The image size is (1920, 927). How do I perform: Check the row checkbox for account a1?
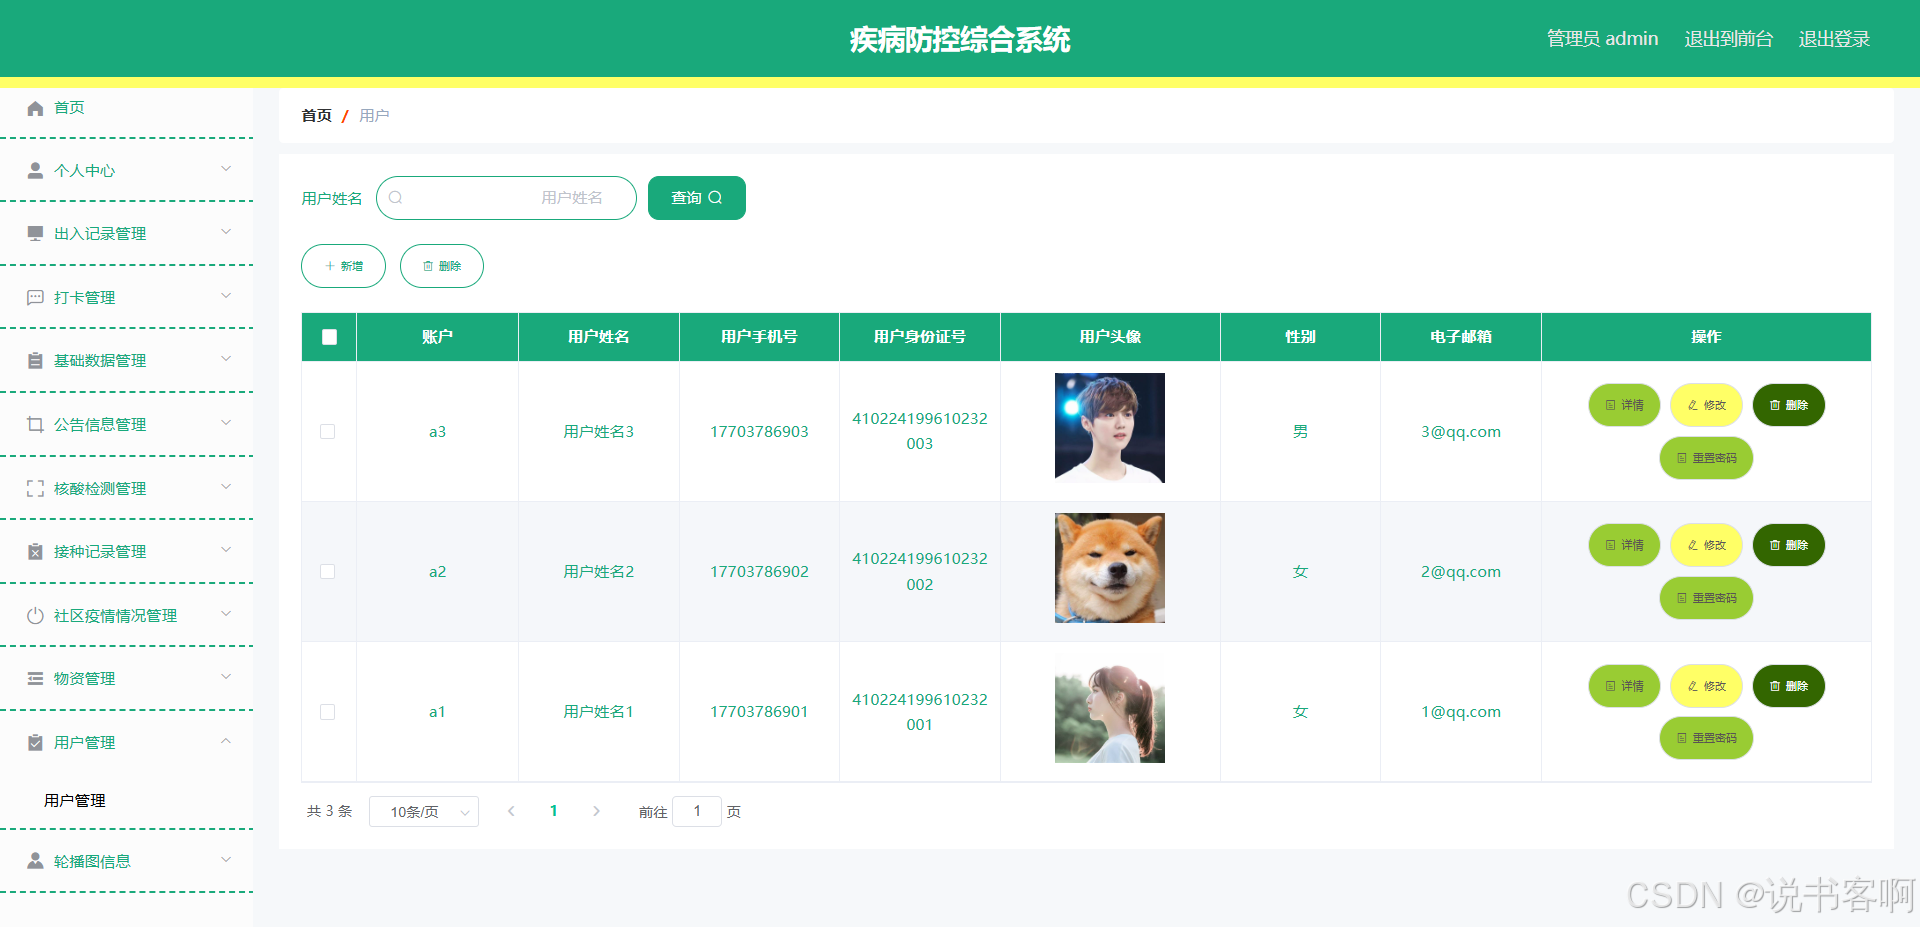pos(327,712)
